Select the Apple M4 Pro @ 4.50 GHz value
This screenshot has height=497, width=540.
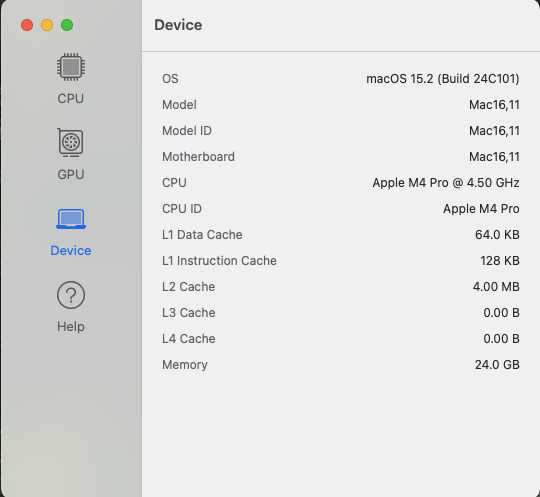click(446, 183)
